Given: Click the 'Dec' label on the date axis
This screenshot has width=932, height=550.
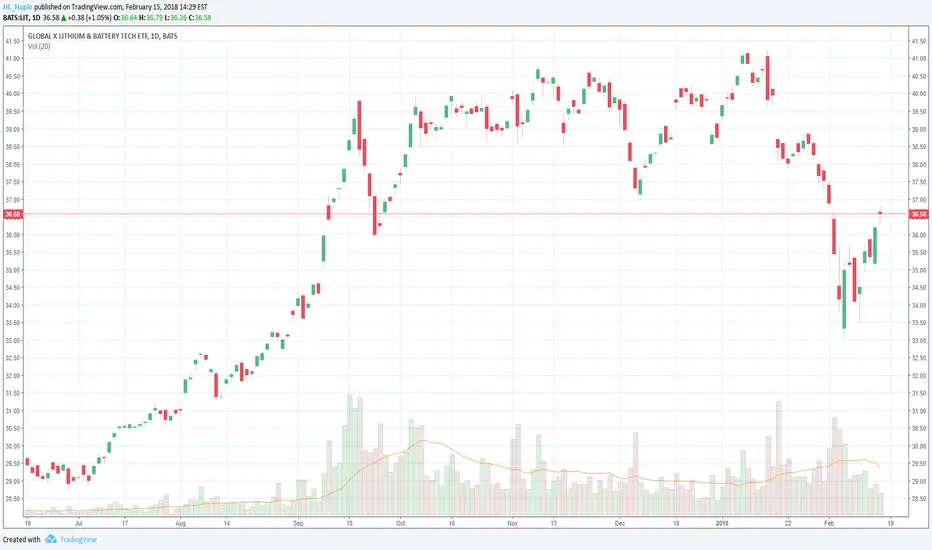Looking at the screenshot, I should pos(620,523).
